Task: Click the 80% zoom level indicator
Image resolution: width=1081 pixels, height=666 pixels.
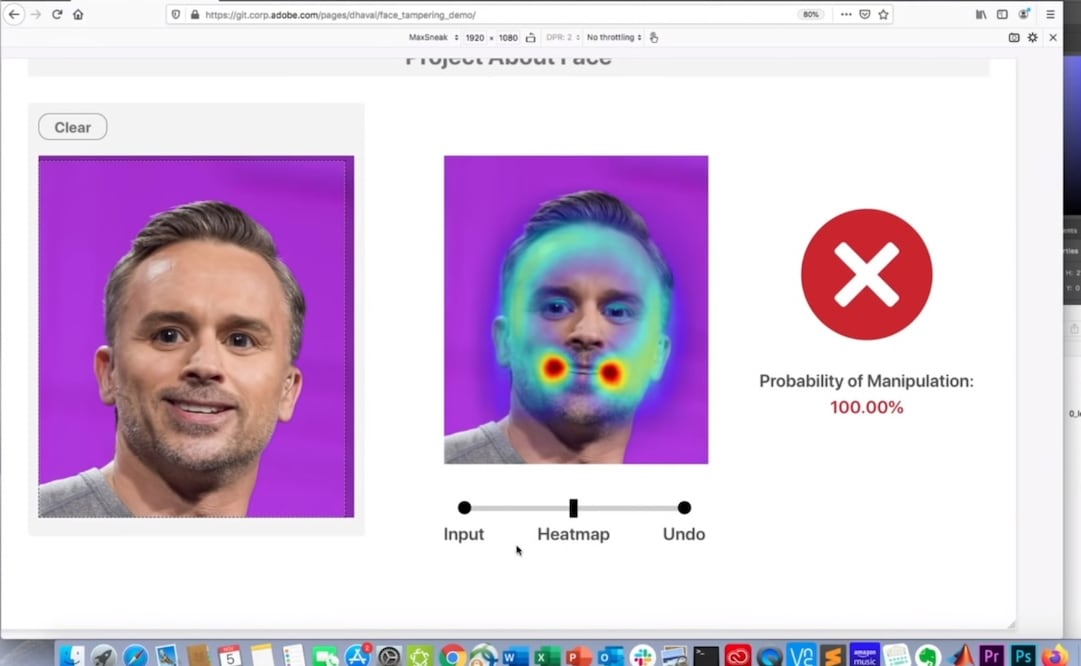Action: click(811, 15)
